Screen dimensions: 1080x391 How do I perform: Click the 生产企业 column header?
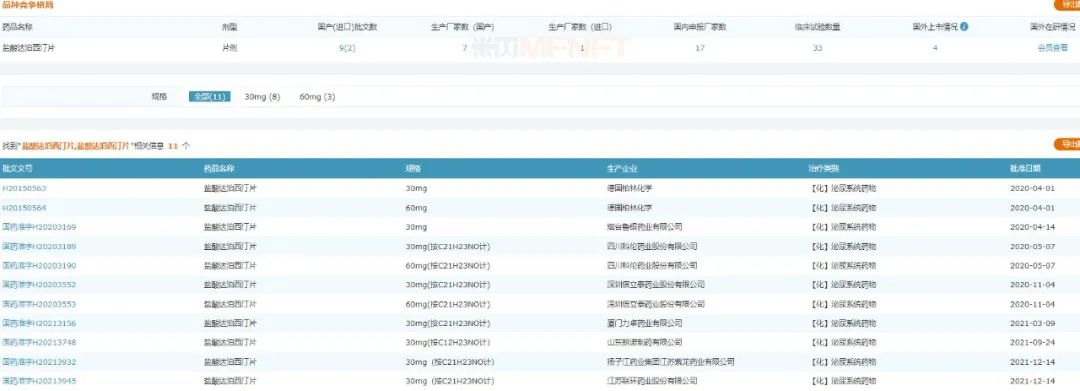point(622,168)
